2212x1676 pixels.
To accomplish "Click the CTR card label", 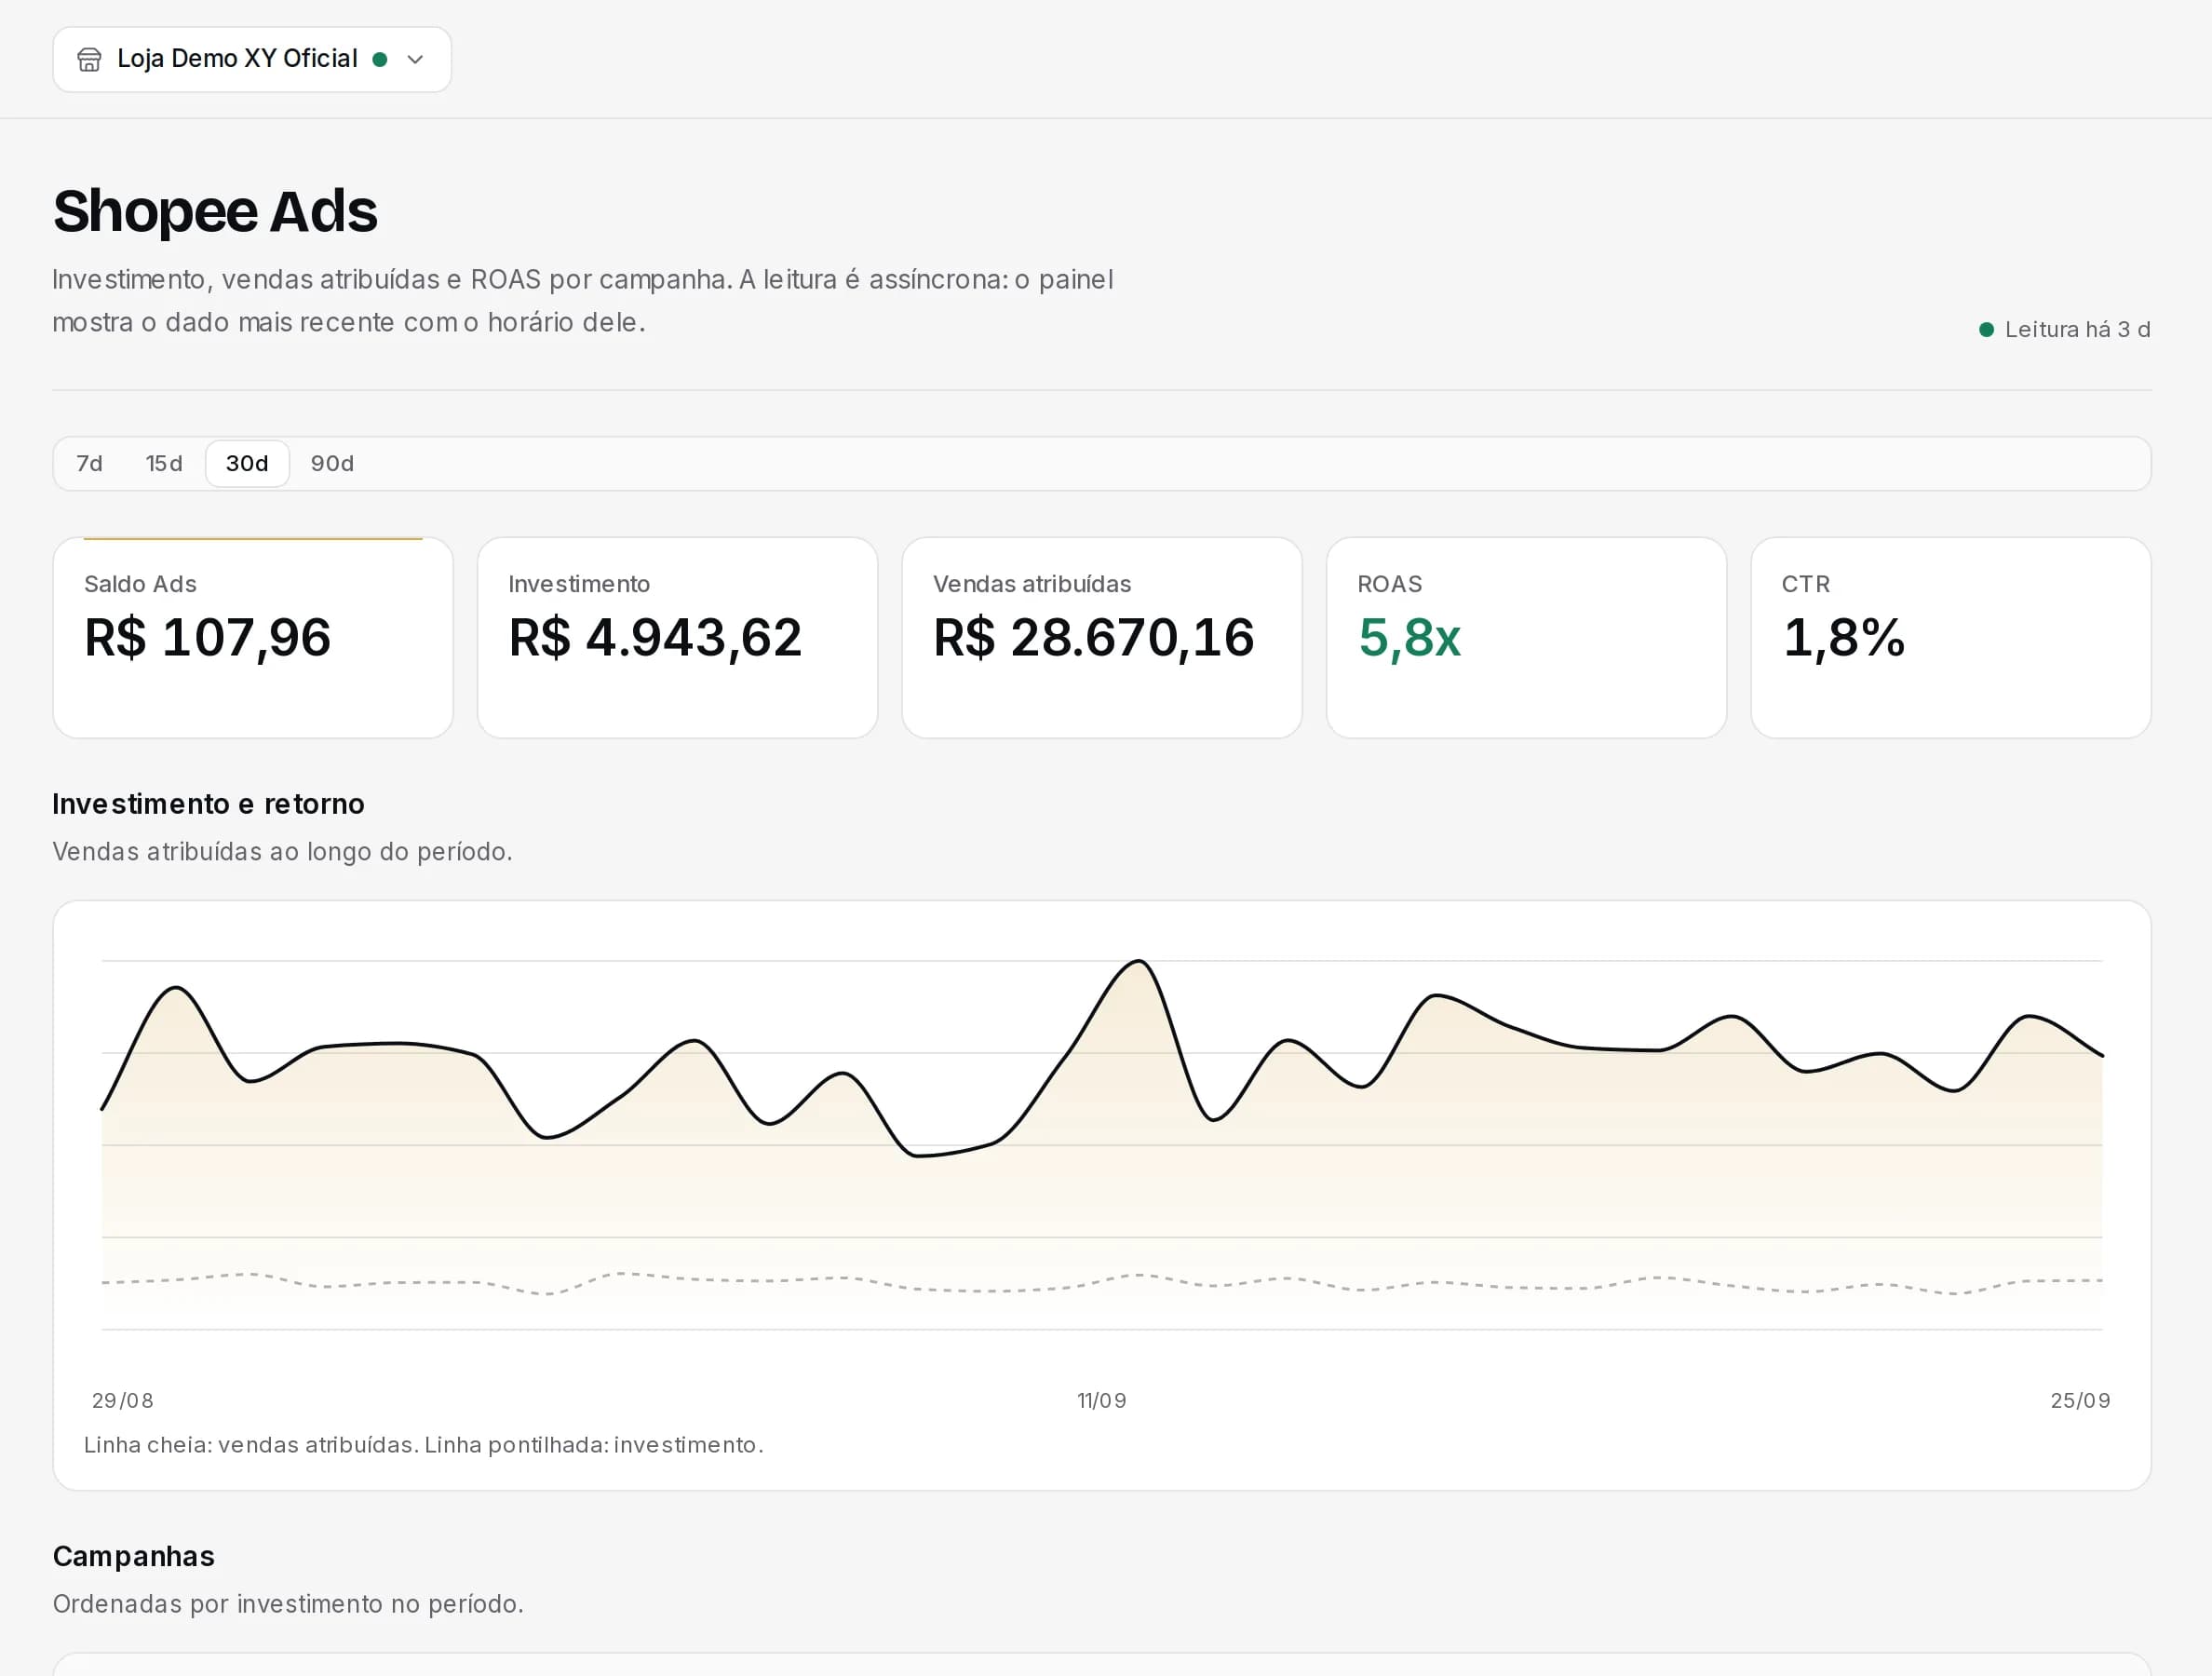I will [1805, 584].
